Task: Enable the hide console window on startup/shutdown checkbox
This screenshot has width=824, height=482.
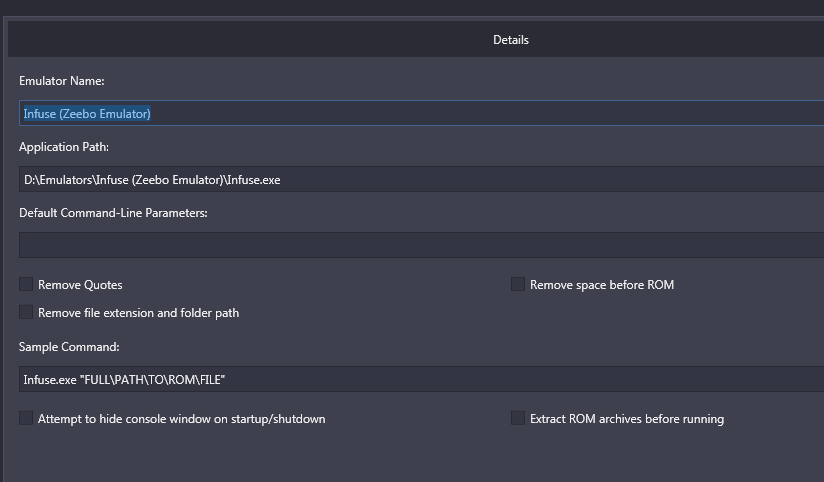Action: tap(26, 418)
